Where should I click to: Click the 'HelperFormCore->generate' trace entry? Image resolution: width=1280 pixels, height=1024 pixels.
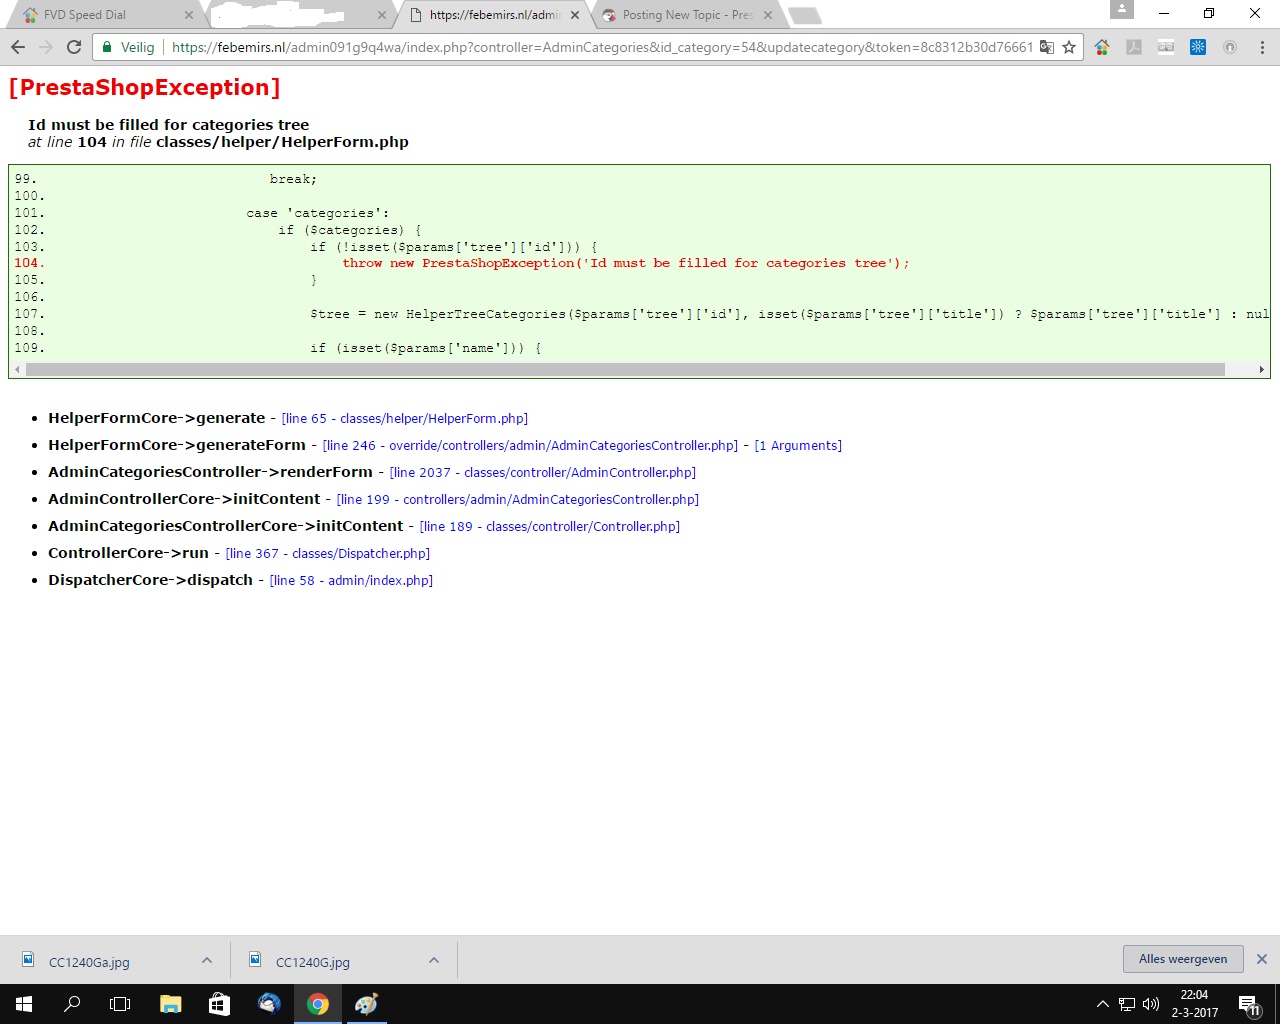click(157, 419)
